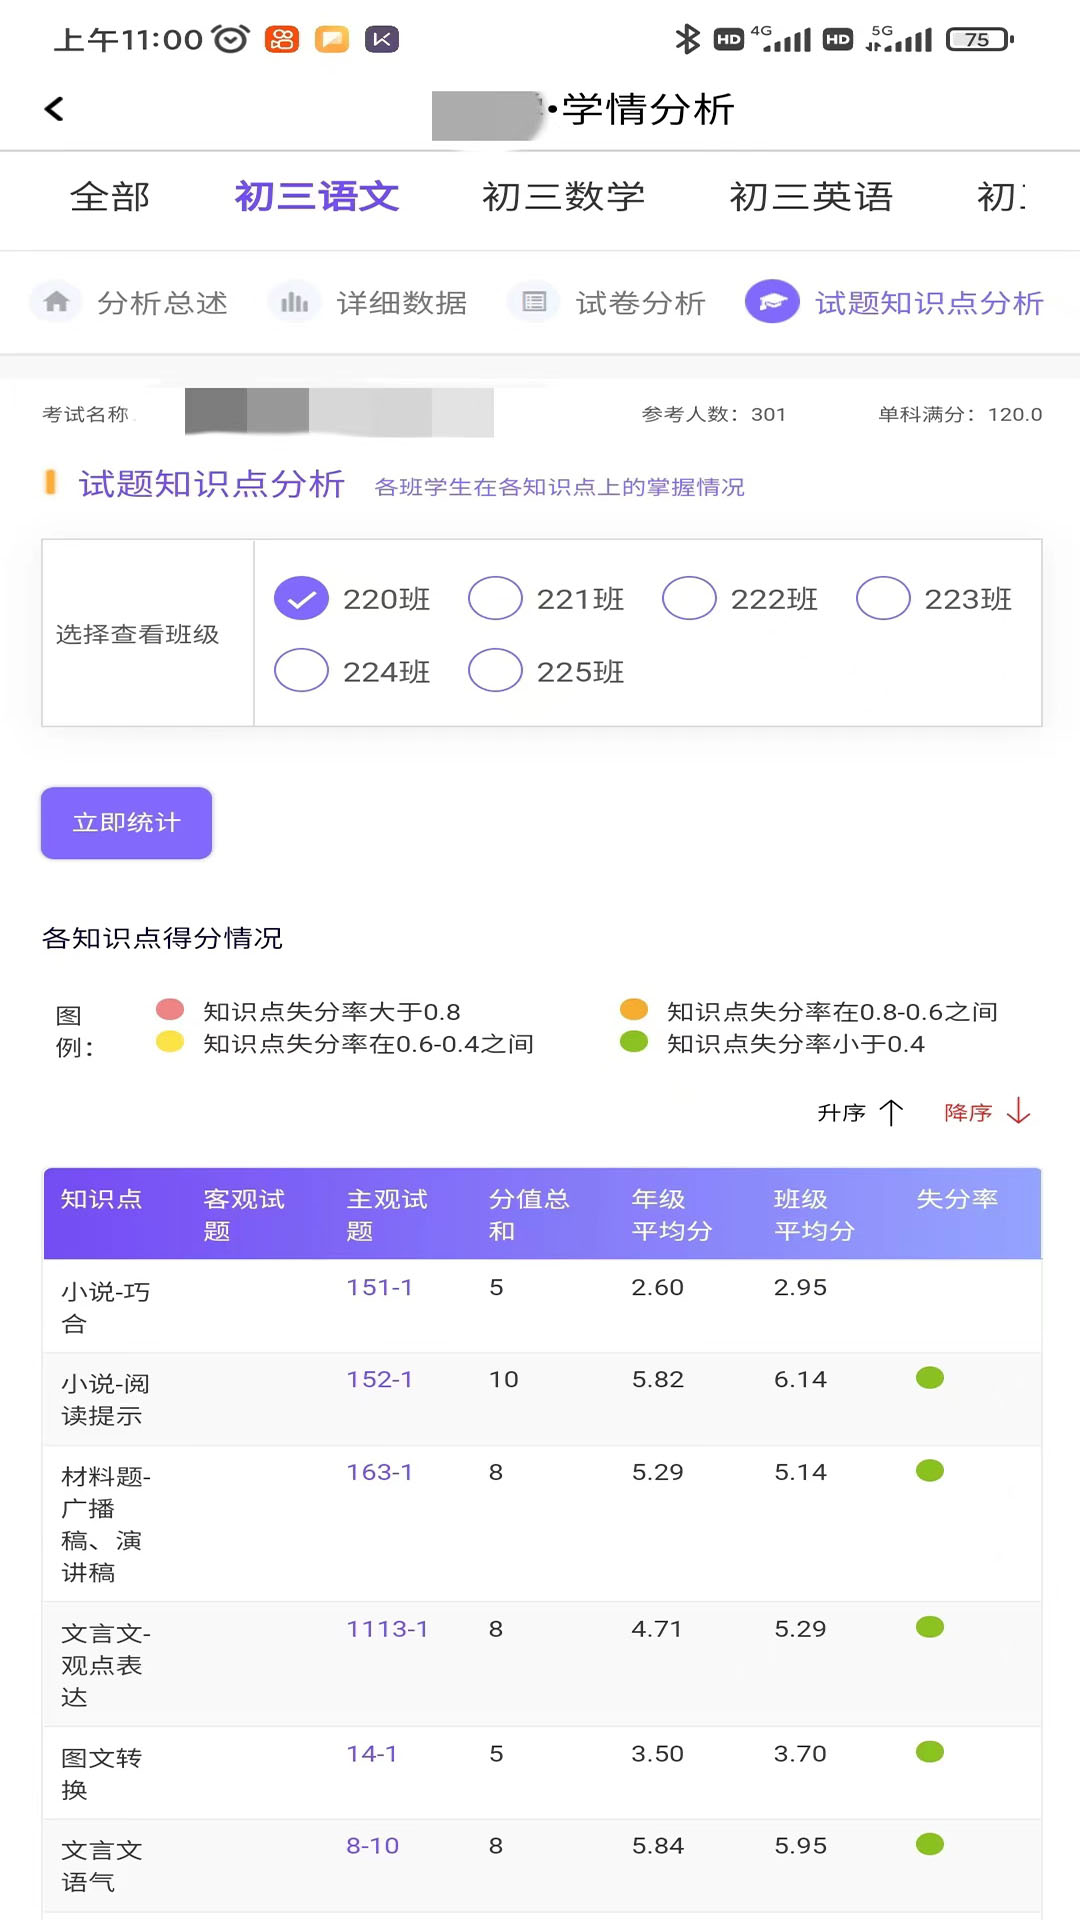
Task: Tap the 试题知识点分析 graduation cap icon
Action: click(772, 302)
